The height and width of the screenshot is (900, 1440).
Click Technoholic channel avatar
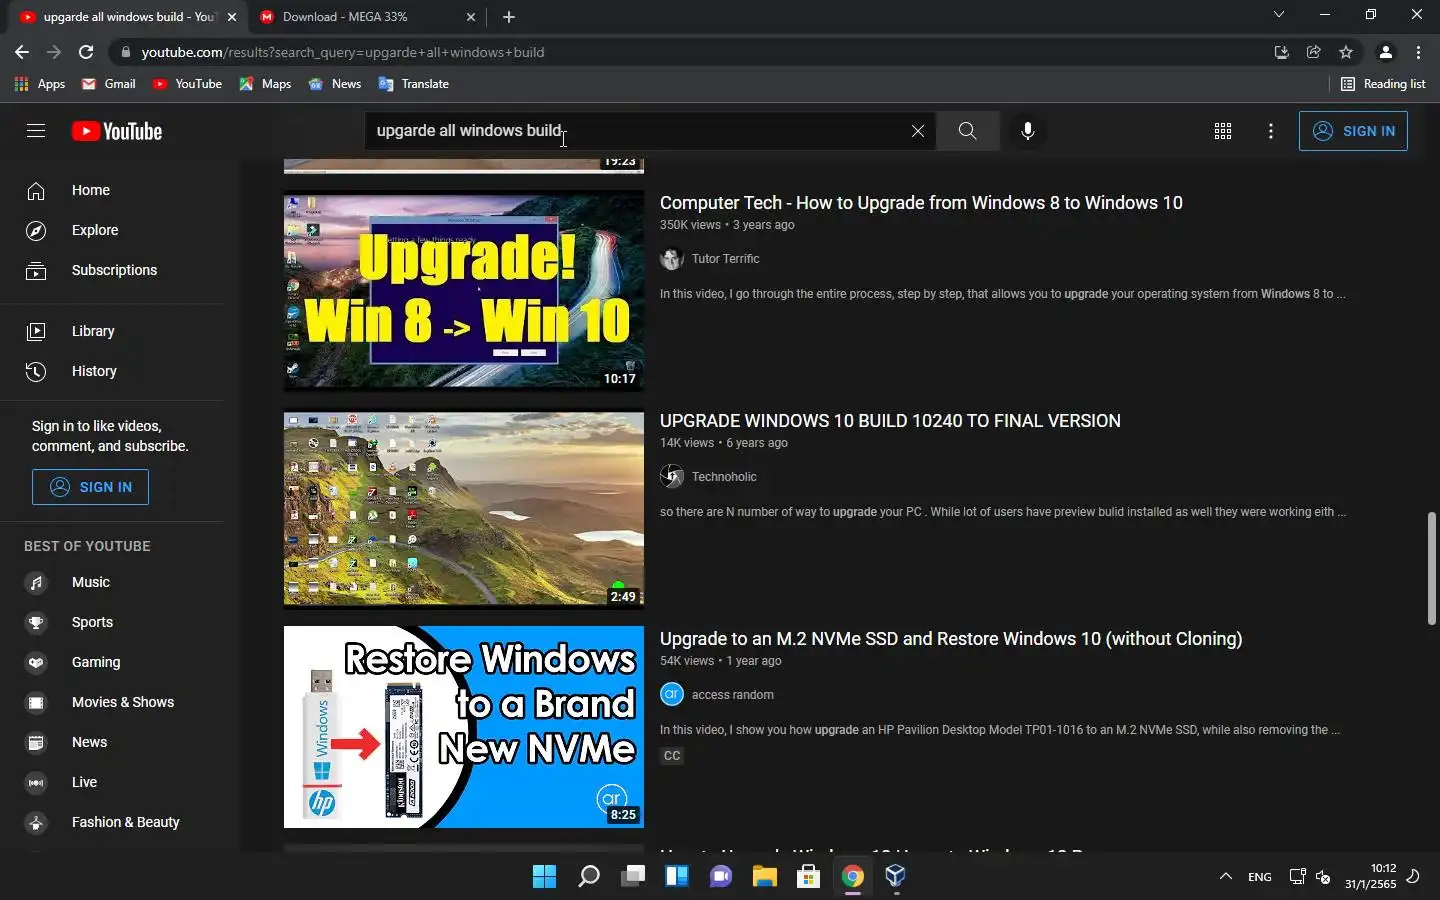click(672, 477)
